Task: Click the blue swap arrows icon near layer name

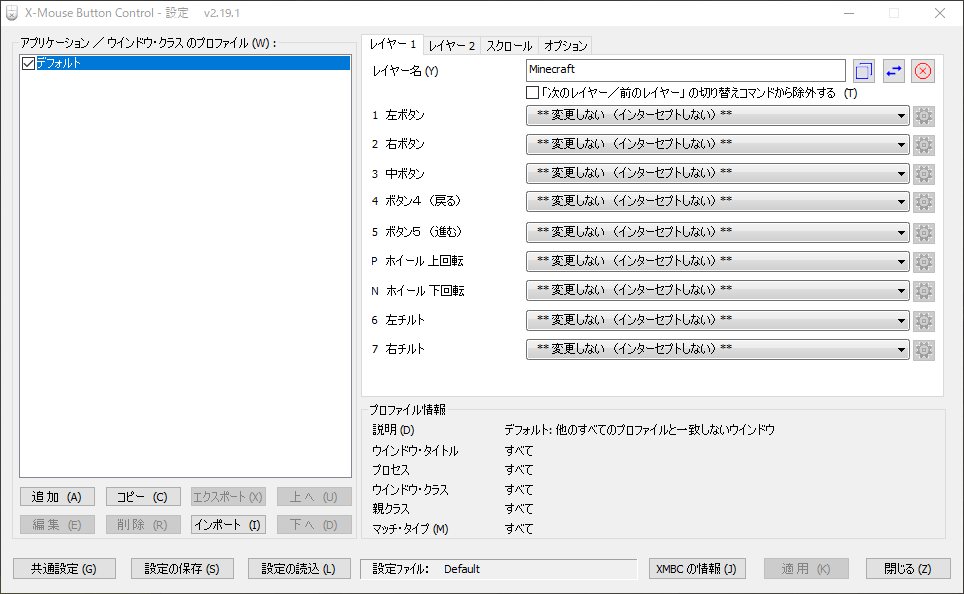Action: coord(893,70)
